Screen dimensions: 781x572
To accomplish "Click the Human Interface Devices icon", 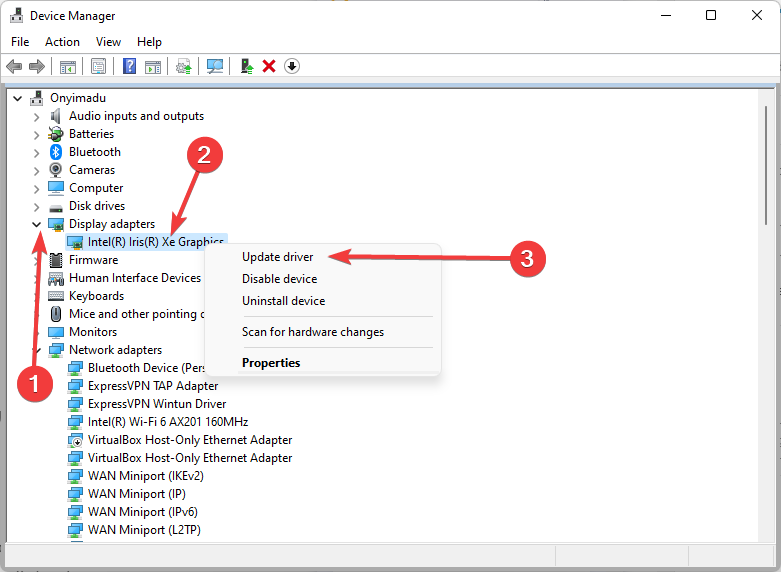I will 56,278.
